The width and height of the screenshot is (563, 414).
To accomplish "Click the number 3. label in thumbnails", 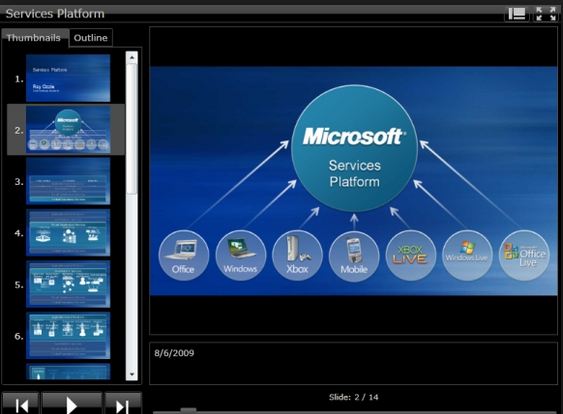I will point(19,182).
